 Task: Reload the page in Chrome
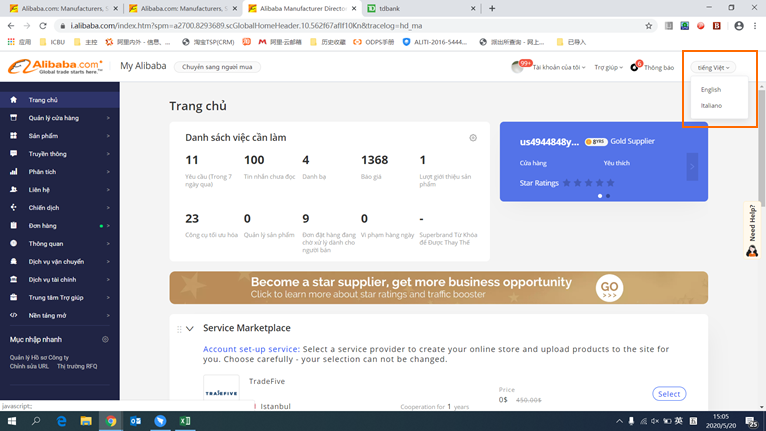(x=43, y=26)
